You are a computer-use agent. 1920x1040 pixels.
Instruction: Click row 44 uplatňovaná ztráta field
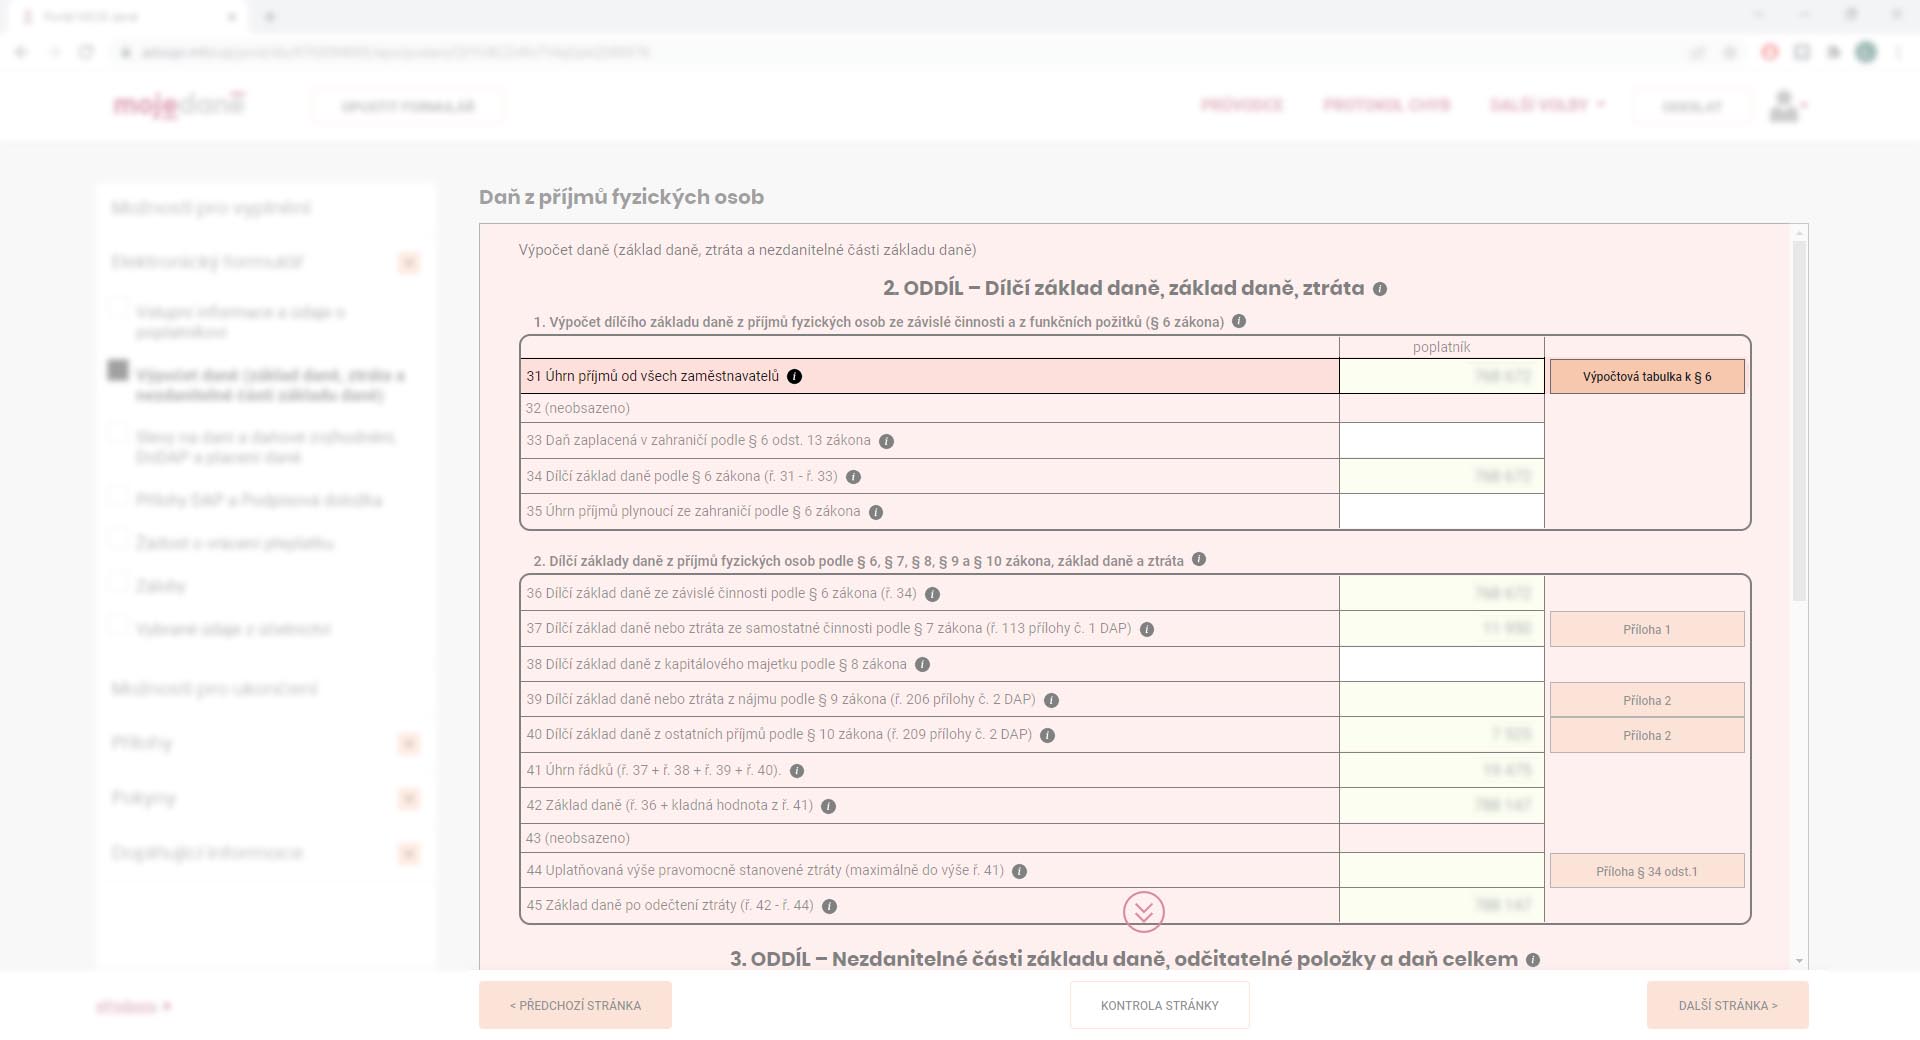pyautogui.click(x=1441, y=871)
